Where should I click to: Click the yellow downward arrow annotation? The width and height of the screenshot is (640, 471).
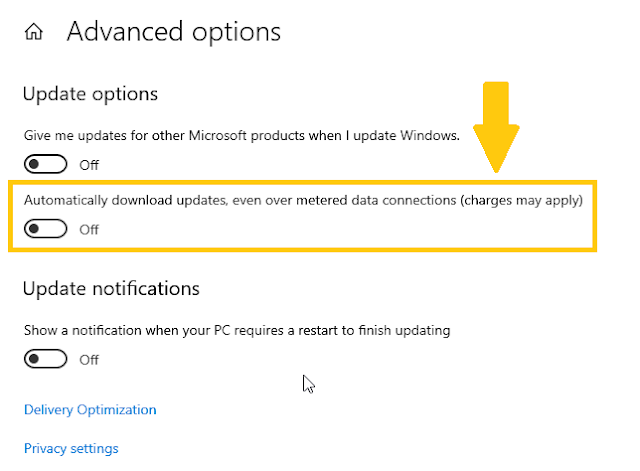tap(496, 127)
